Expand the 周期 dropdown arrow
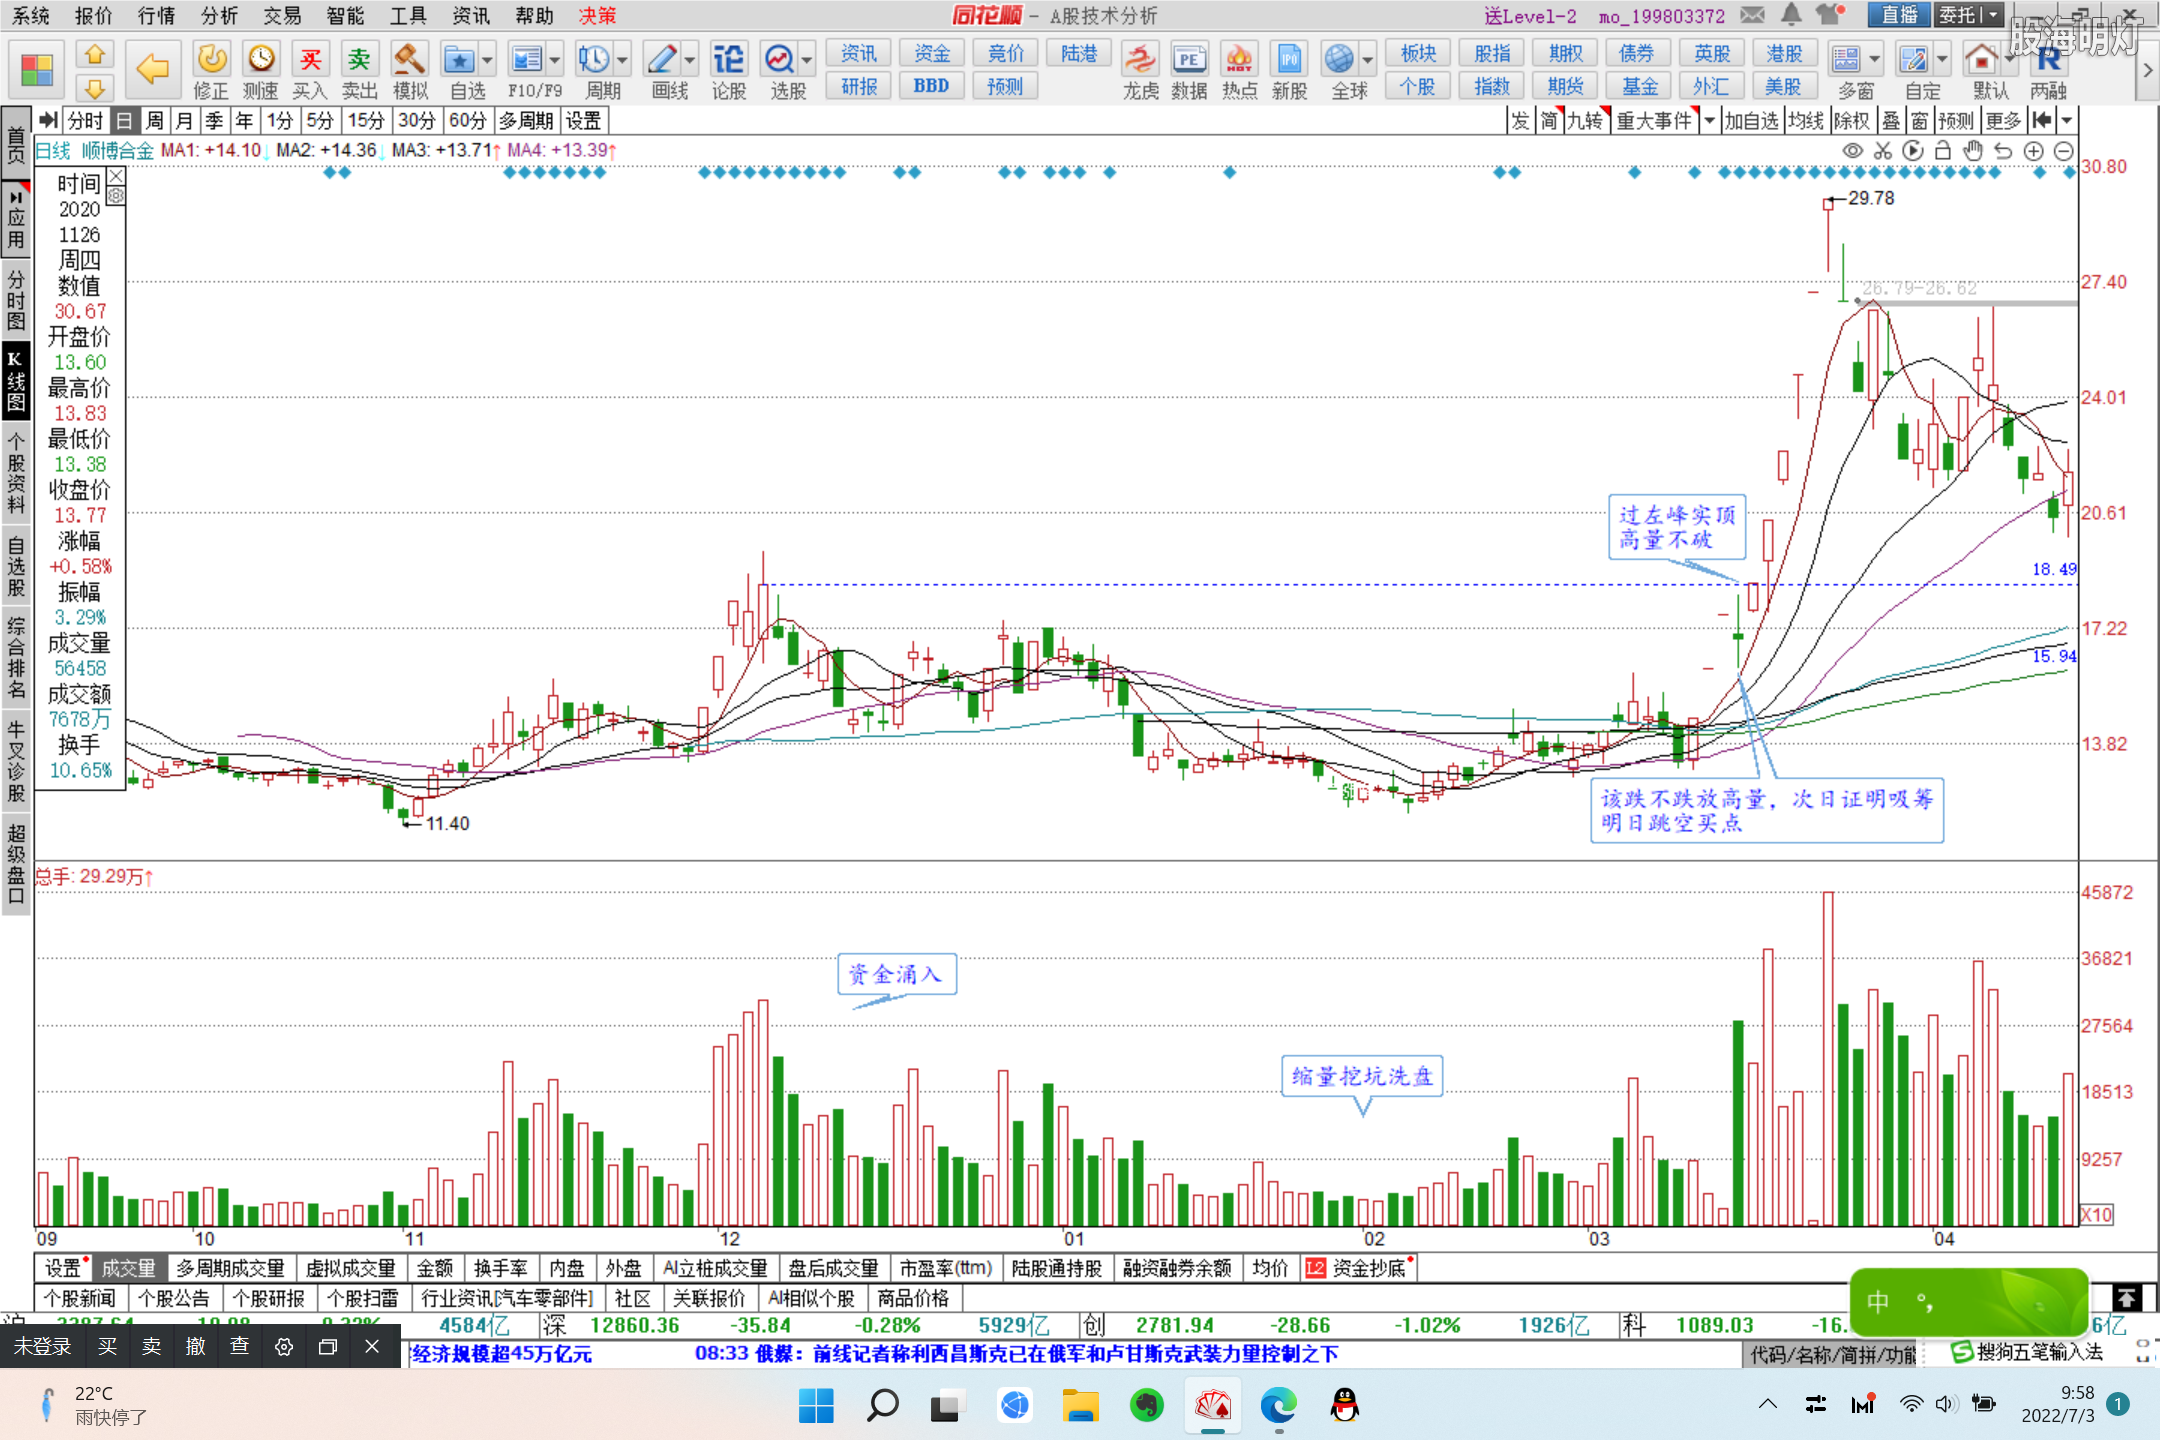This screenshot has width=2160, height=1440. click(x=622, y=60)
